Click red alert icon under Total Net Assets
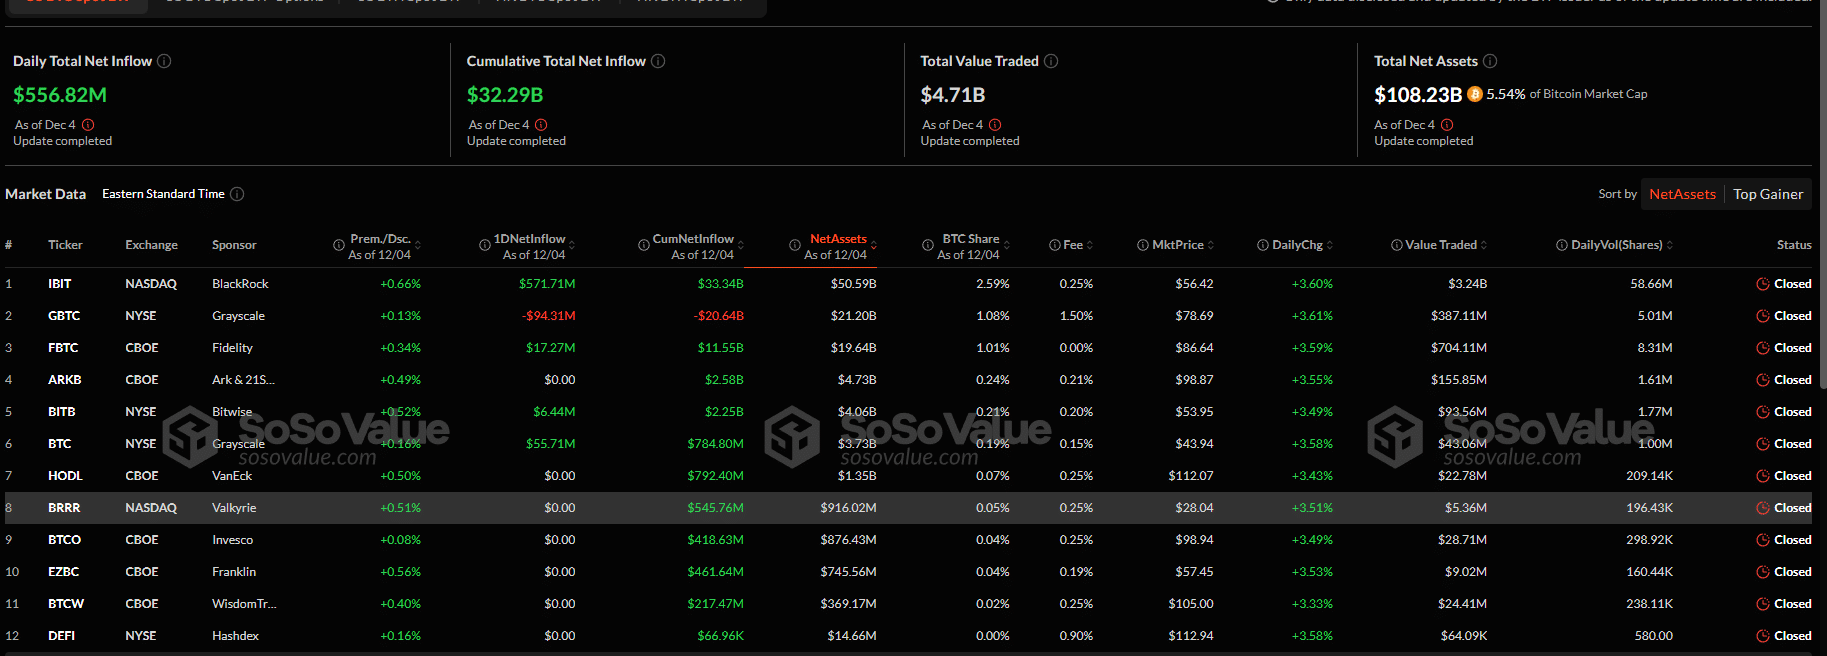Image resolution: width=1827 pixels, height=656 pixels. [1447, 125]
